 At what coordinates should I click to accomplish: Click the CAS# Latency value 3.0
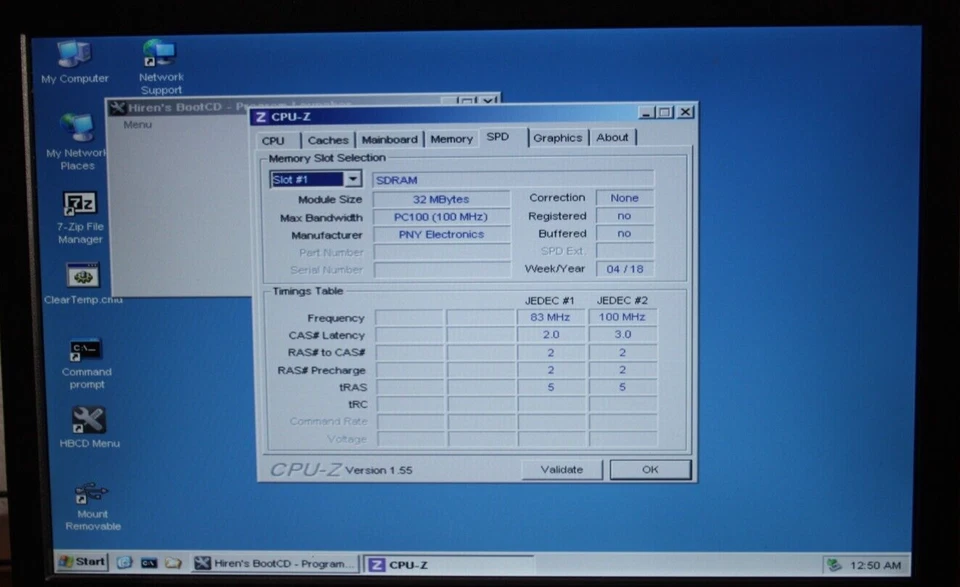pyautogui.click(x=622, y=334)
